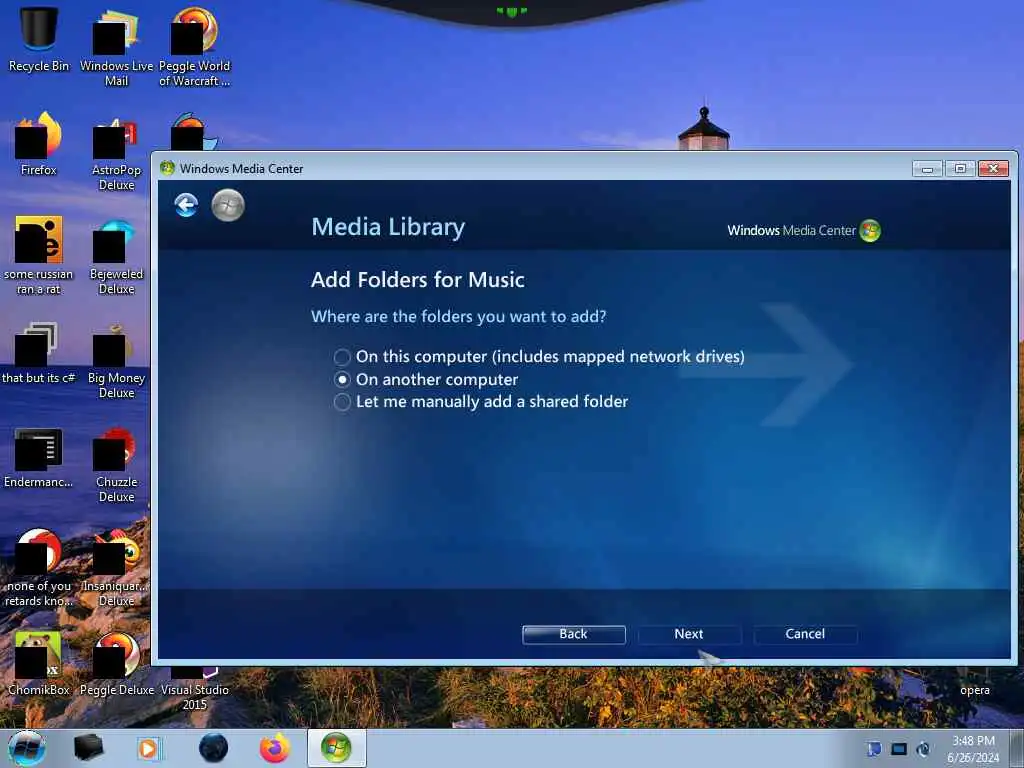Viewport: 1024px width, 768px height.
Task: Open Visual Studio 2015 desktop shortcut
Action: pos(194,689)
